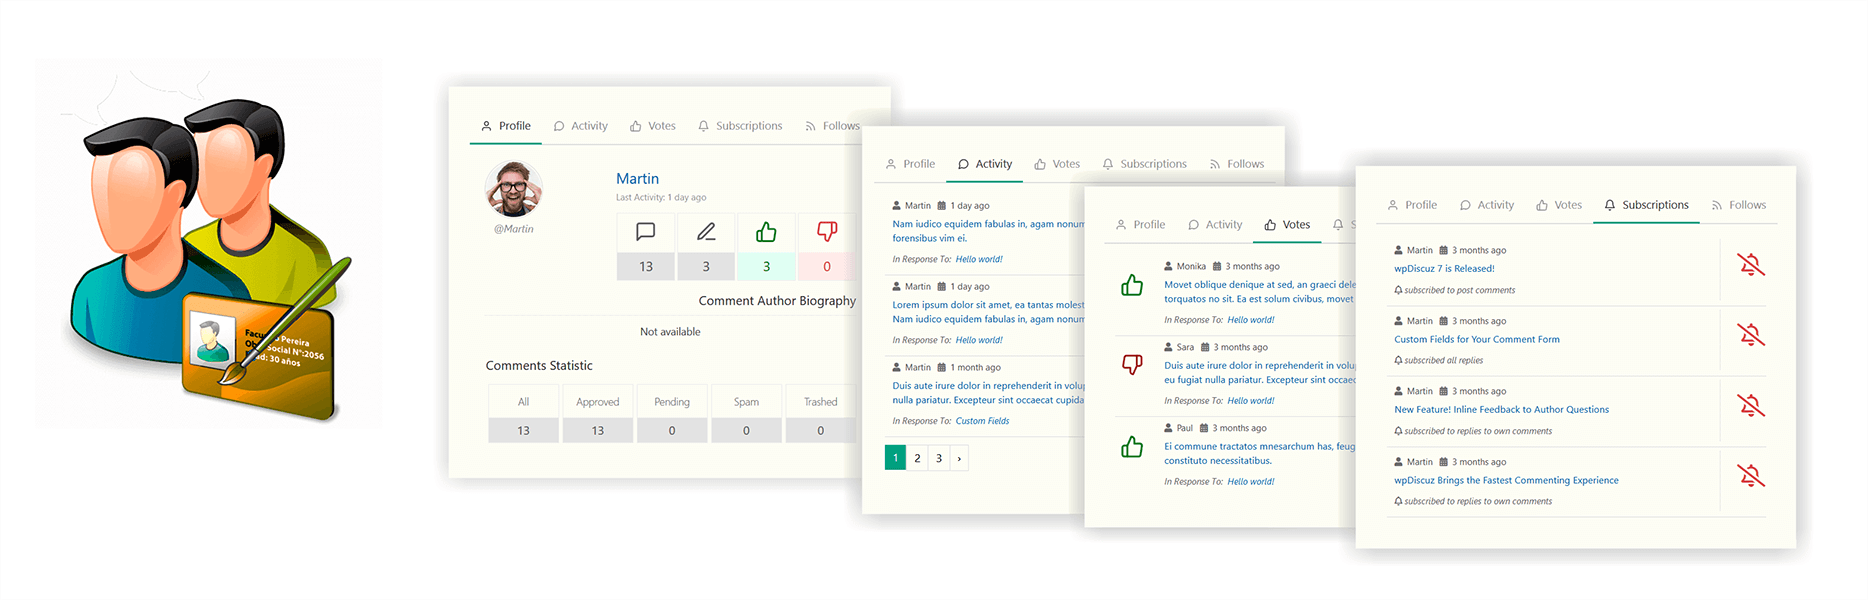The height and width of the screenshot is (600, 1868).
Task: Open page 3 of activity list
Action: [x=939, y=458]
